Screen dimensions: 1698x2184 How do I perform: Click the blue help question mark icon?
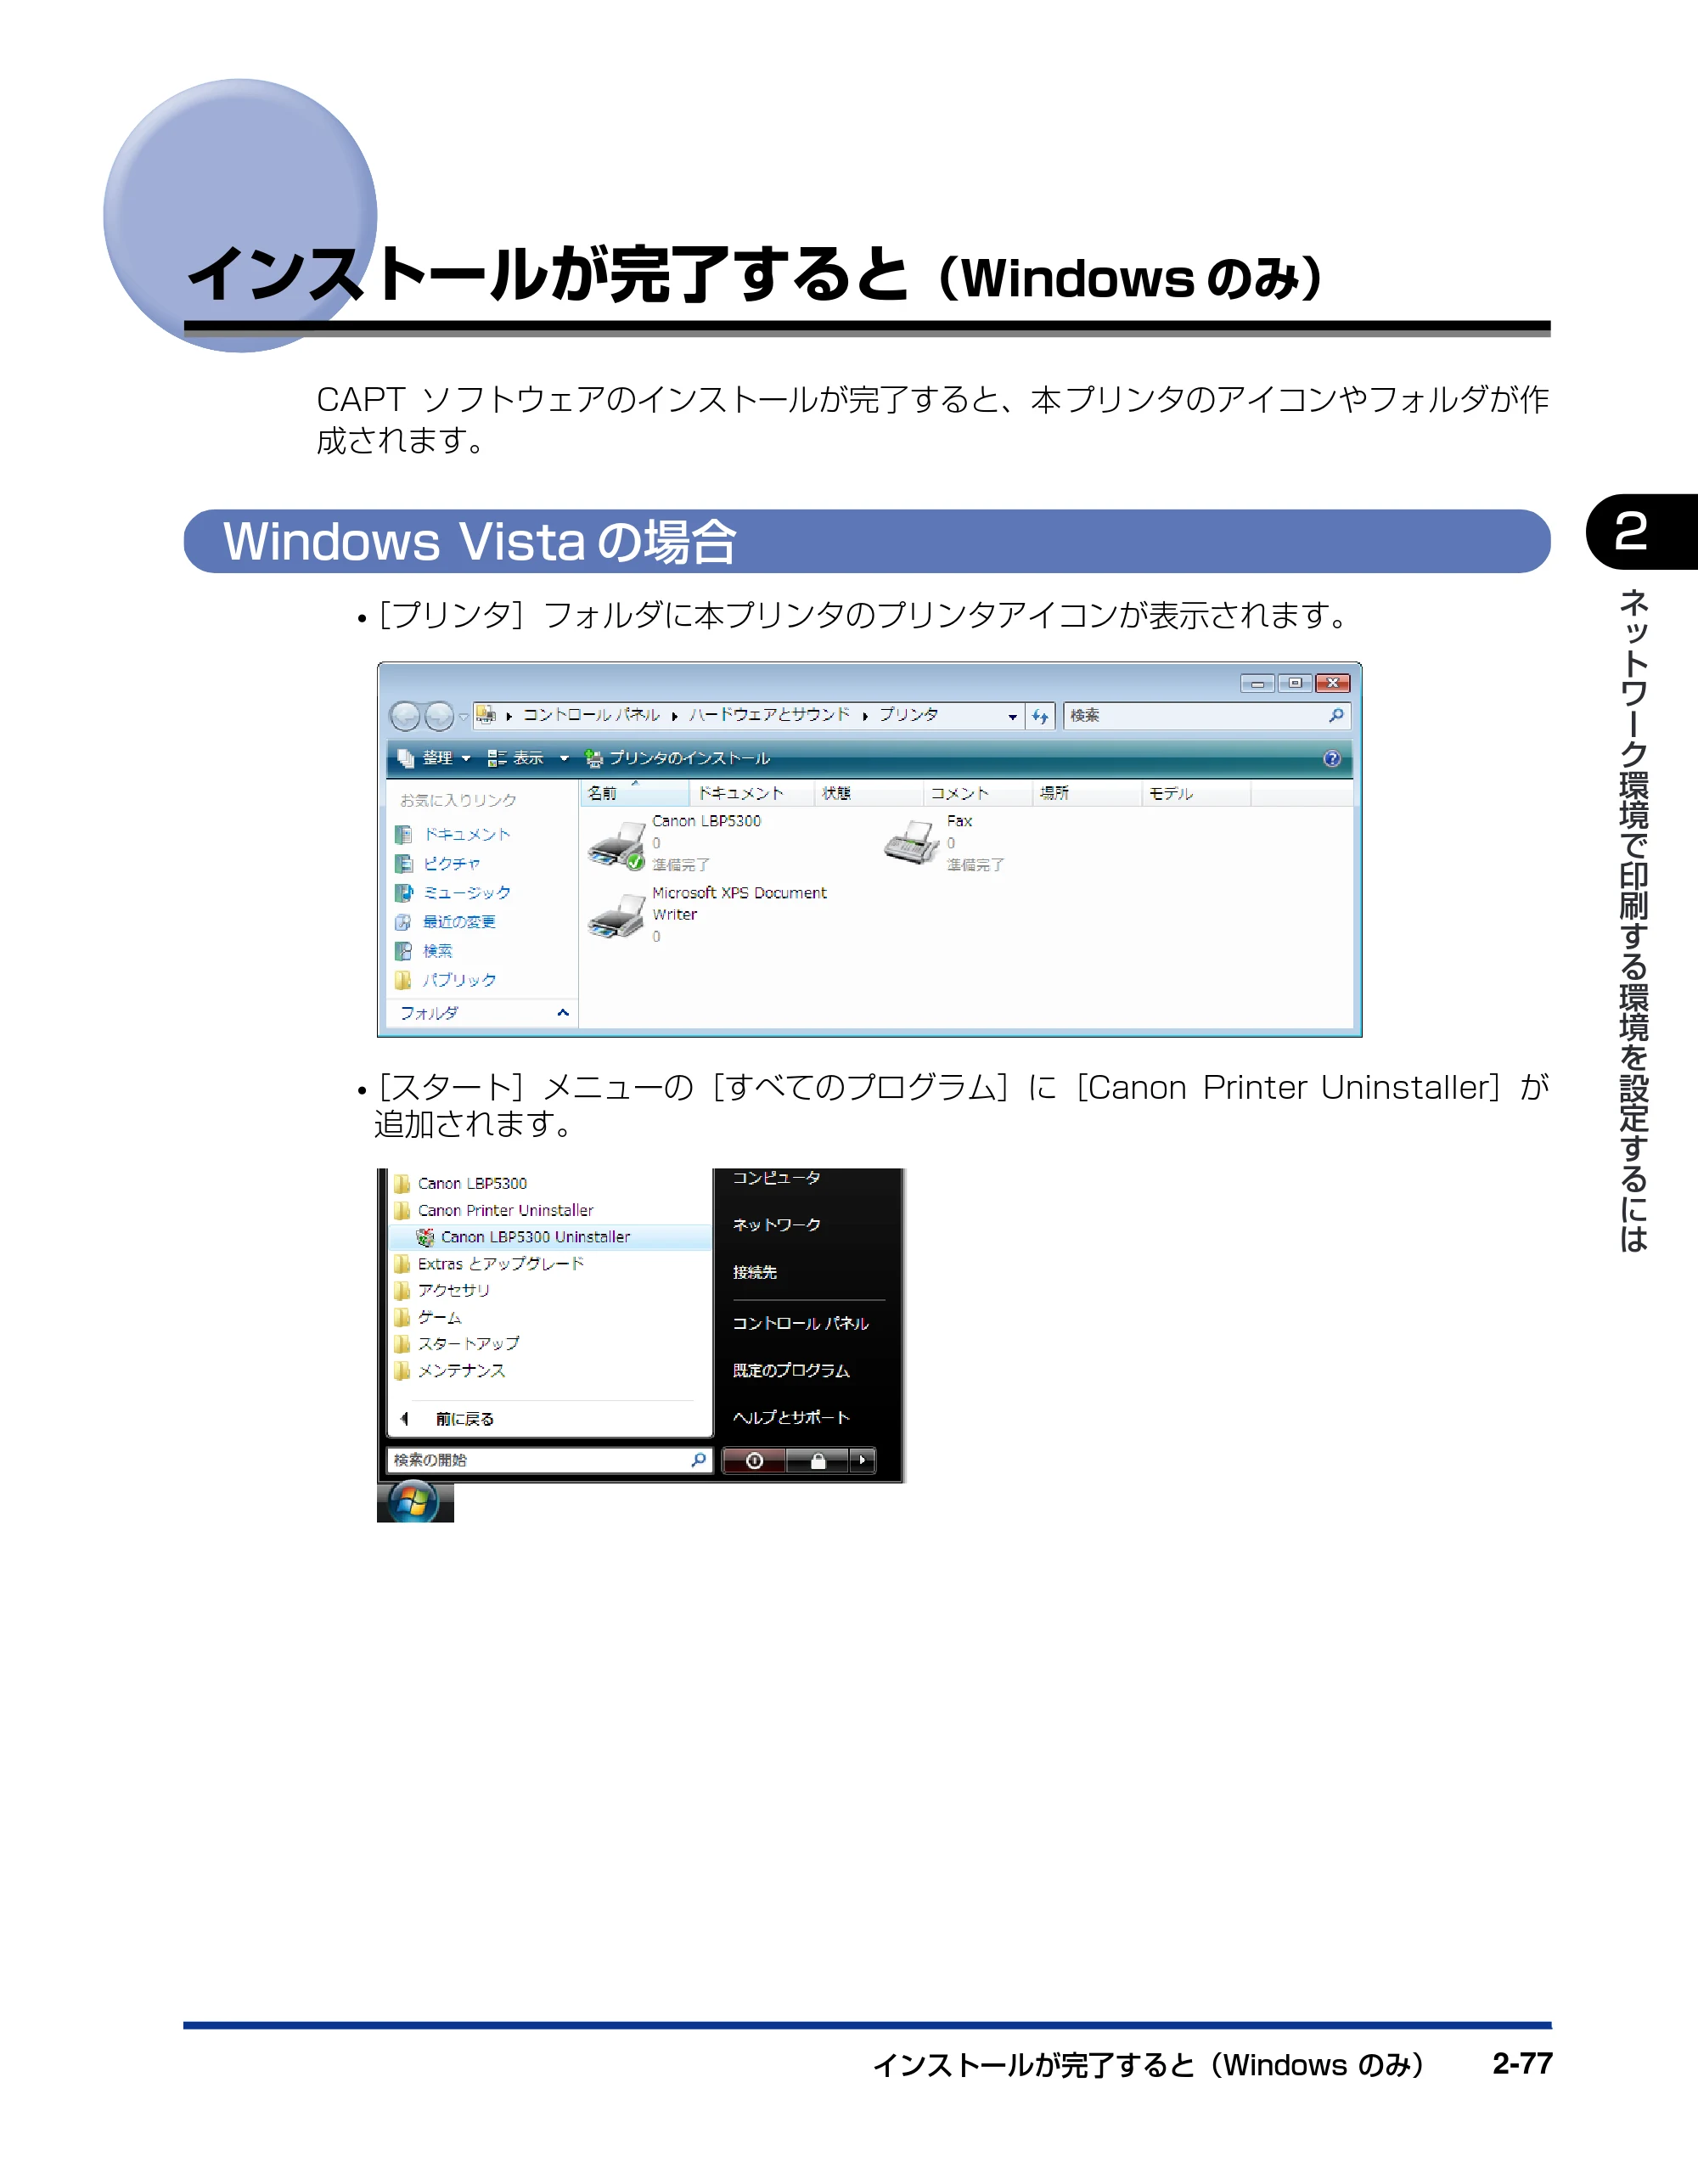[x=1332, y=758]
